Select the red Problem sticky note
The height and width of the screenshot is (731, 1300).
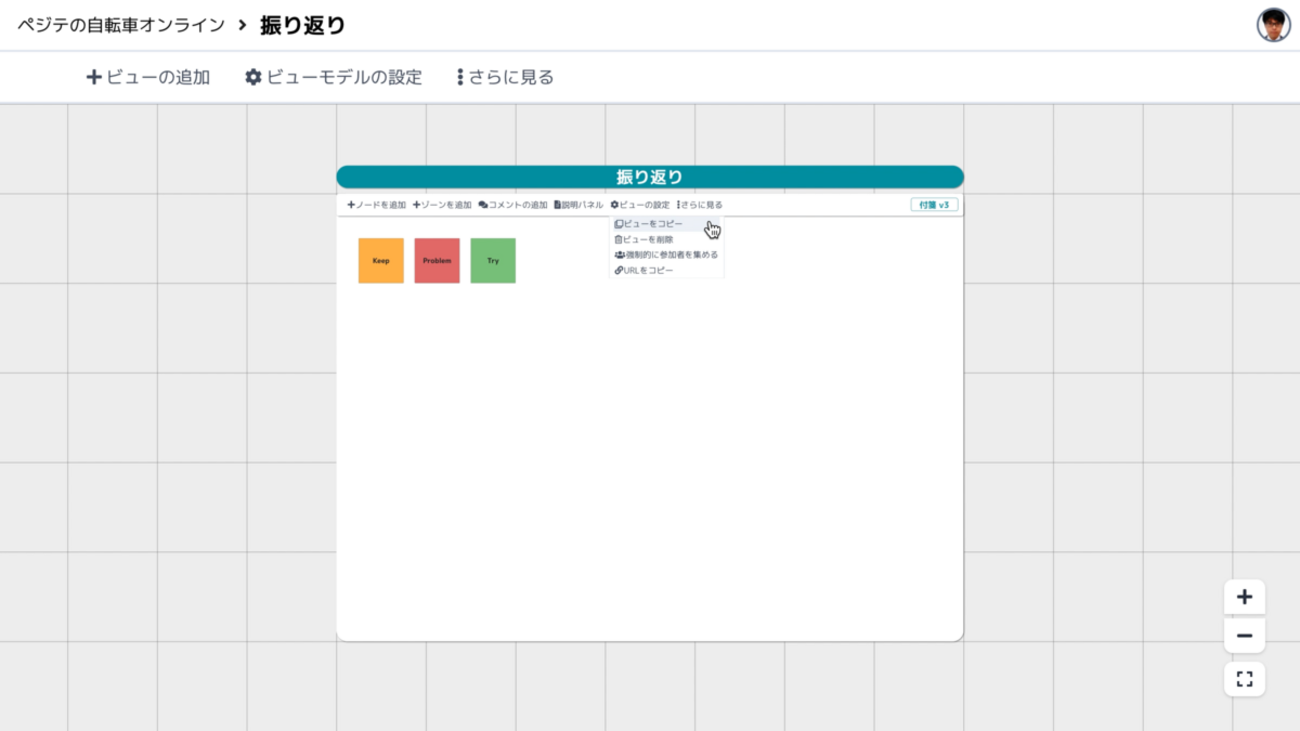pos(437,261)
